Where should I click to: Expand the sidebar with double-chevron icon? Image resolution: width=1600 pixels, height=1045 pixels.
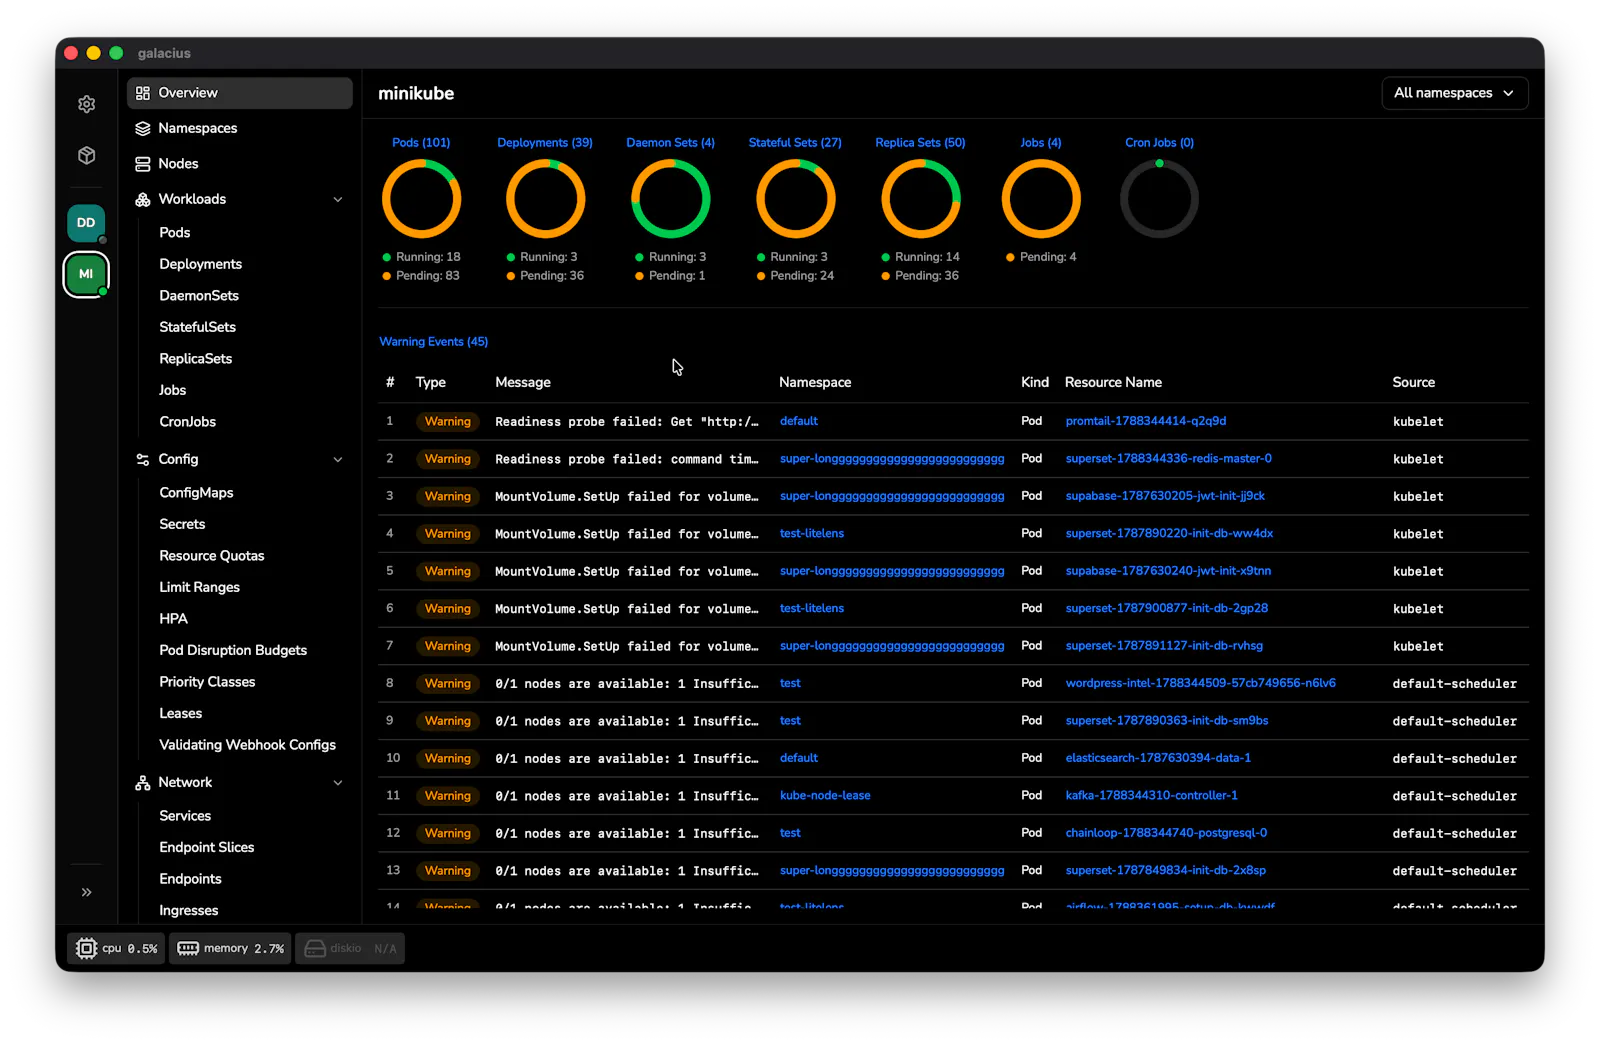pos(87,892)
